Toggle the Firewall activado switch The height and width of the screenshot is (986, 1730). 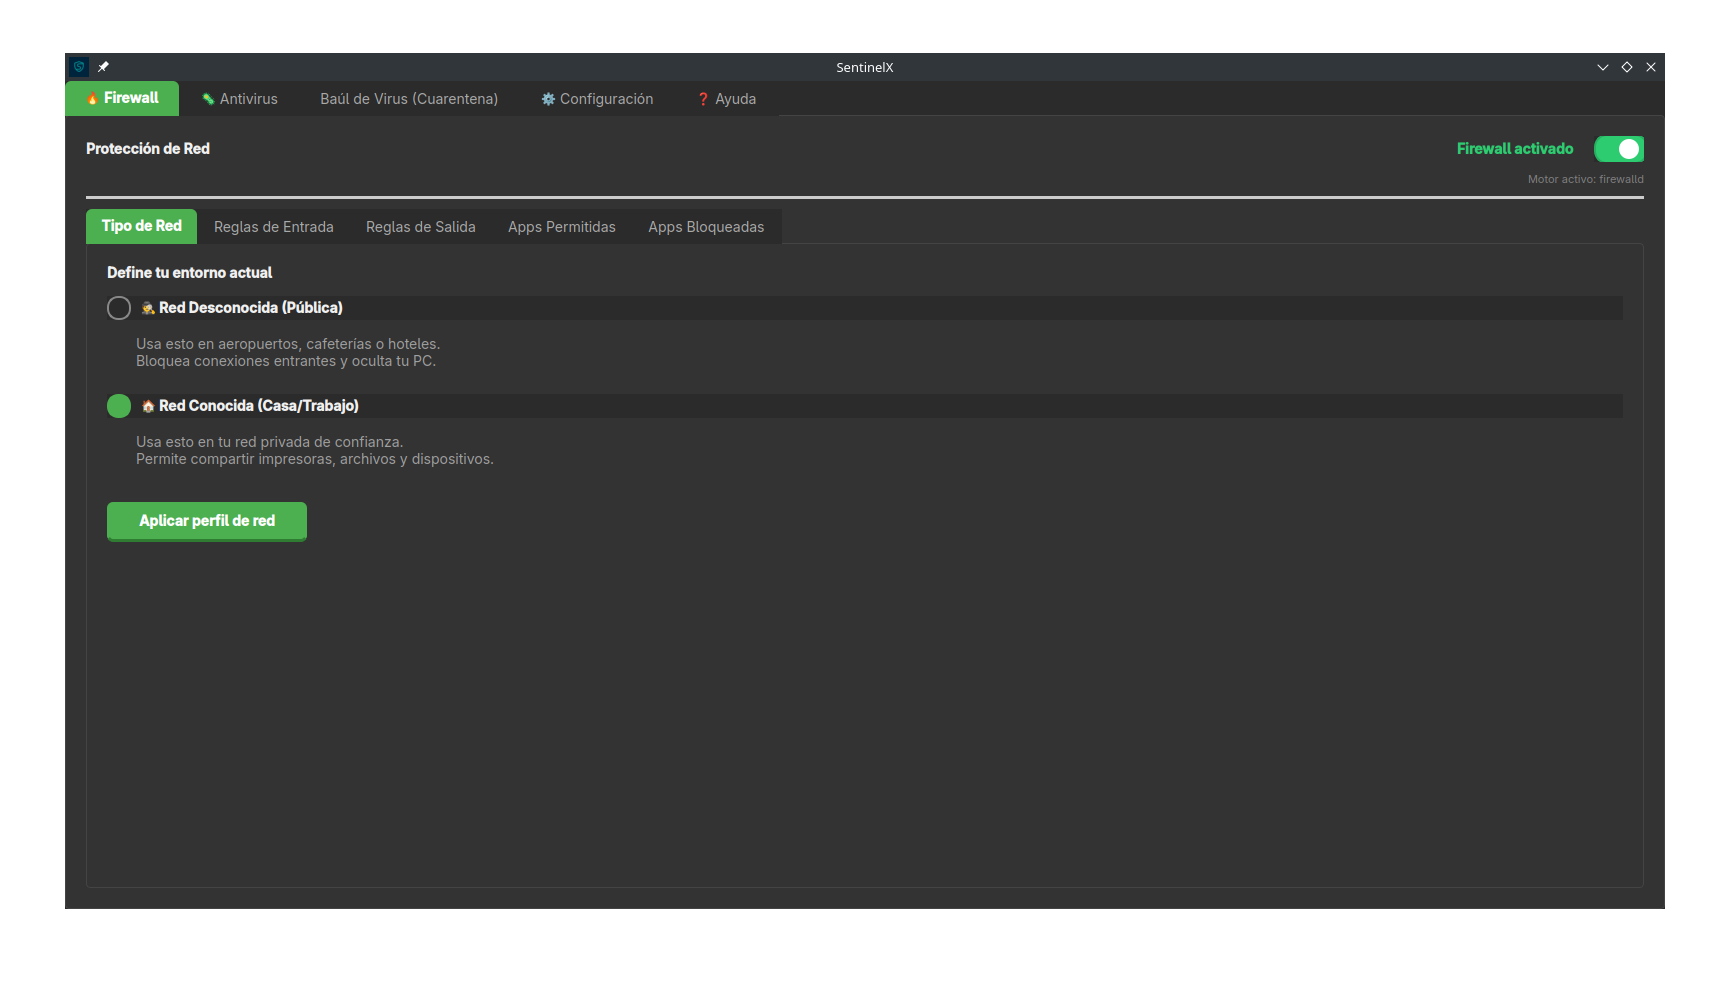(x=1619, y=149)
